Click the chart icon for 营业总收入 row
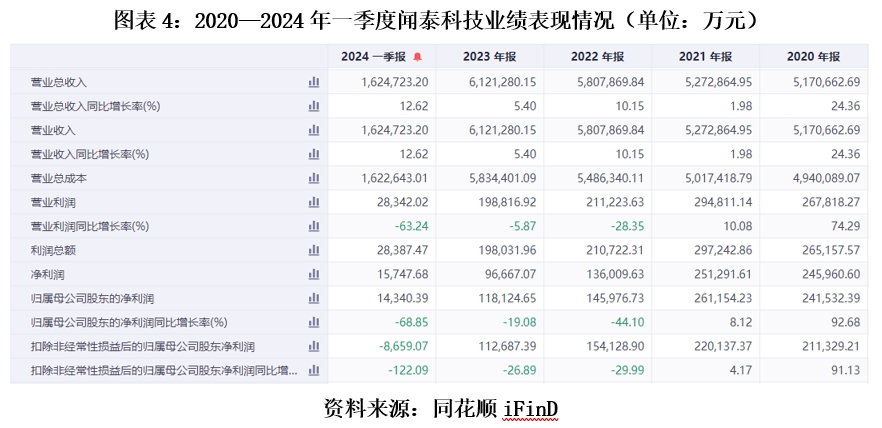Screen dimensions: 882x428 pyautogui.click(x=314, y=82)
